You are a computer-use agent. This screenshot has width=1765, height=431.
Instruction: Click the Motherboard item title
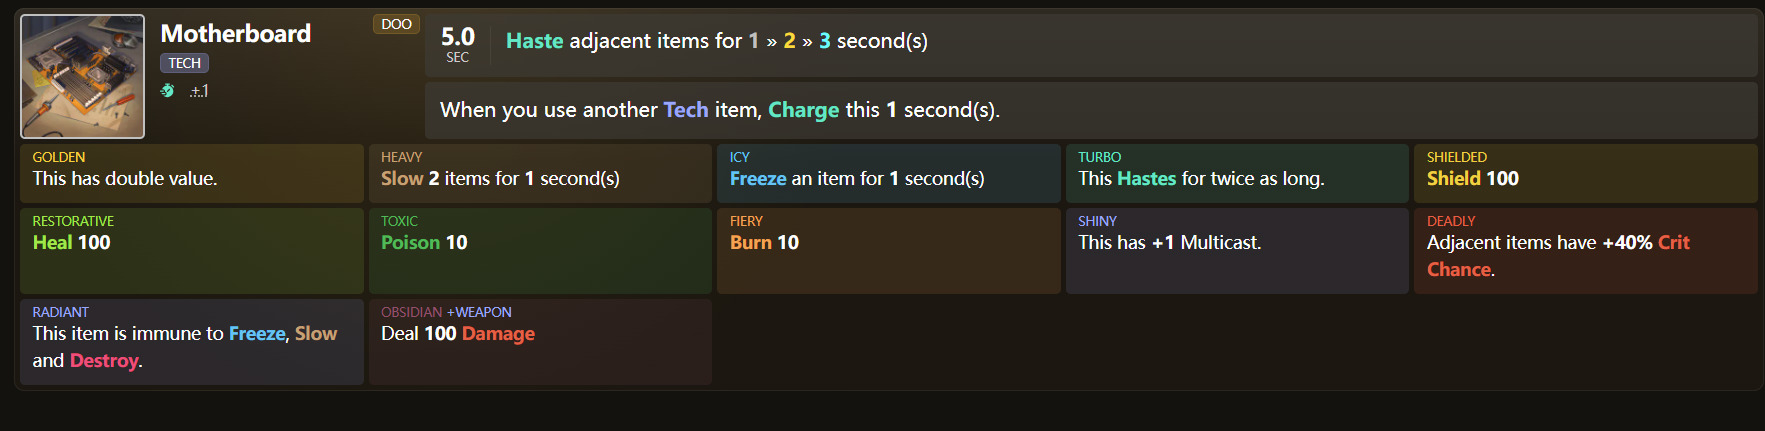tap(236, 34)
